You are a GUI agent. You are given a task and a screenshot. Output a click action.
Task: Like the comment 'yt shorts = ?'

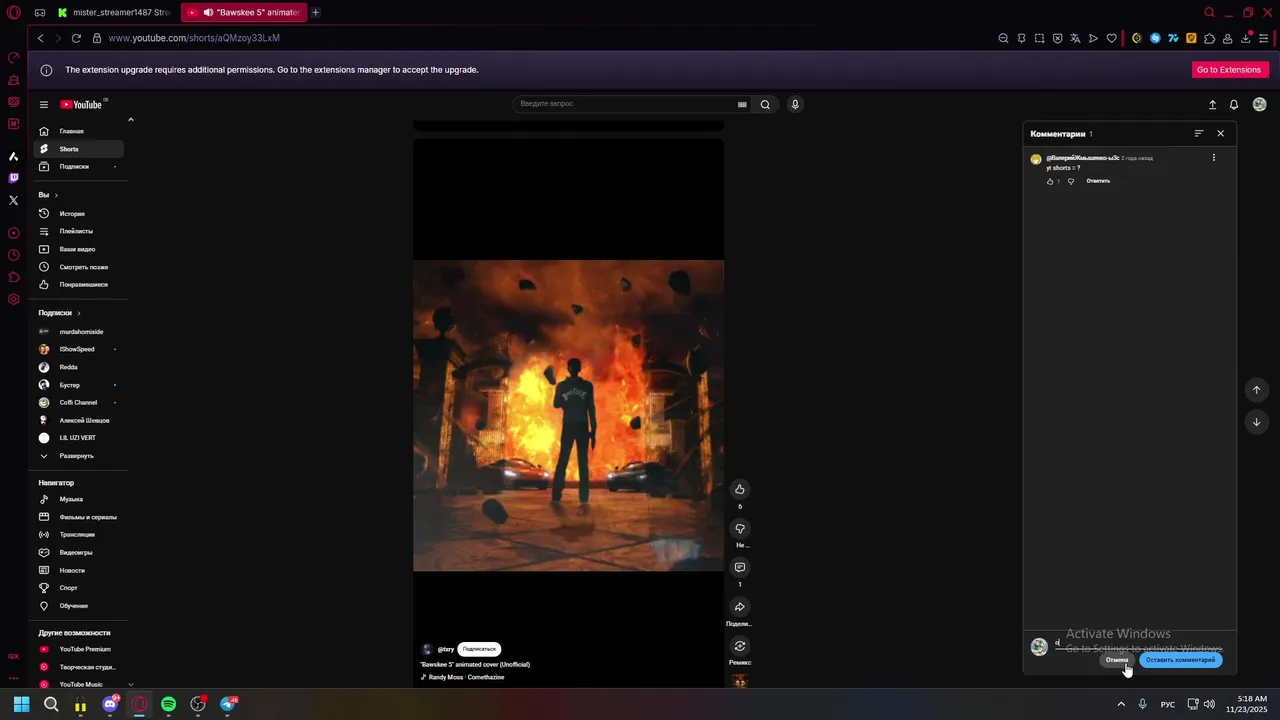click(x=1050, y=181)
